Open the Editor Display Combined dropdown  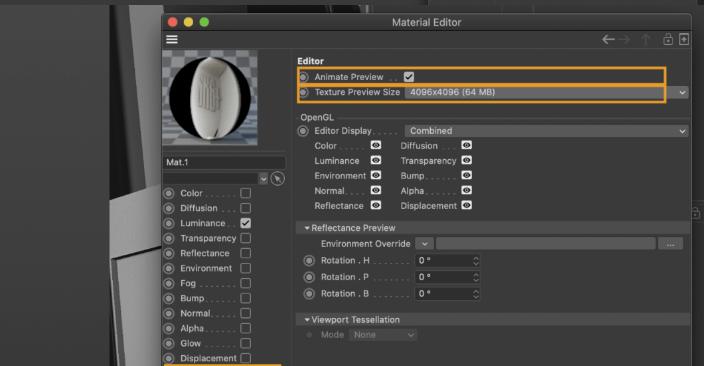(x=546, y=131)
